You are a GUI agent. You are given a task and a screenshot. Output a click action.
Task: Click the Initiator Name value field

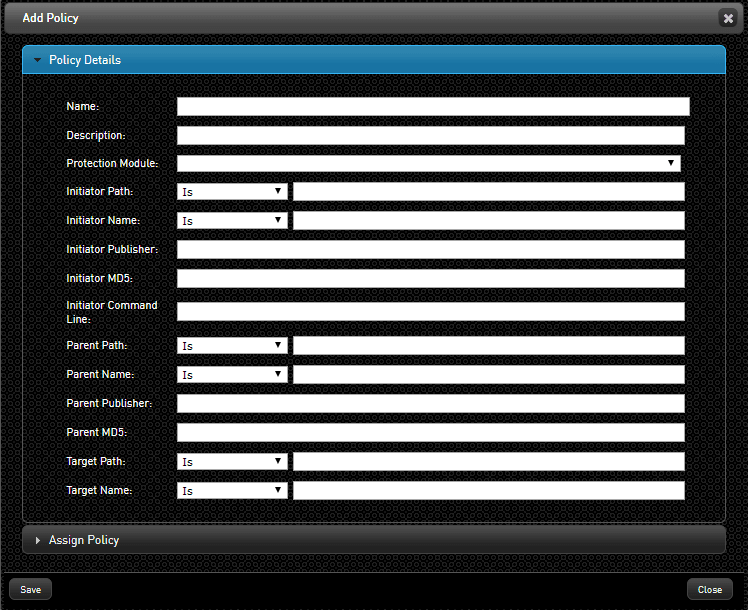click(x=488, y=221)
